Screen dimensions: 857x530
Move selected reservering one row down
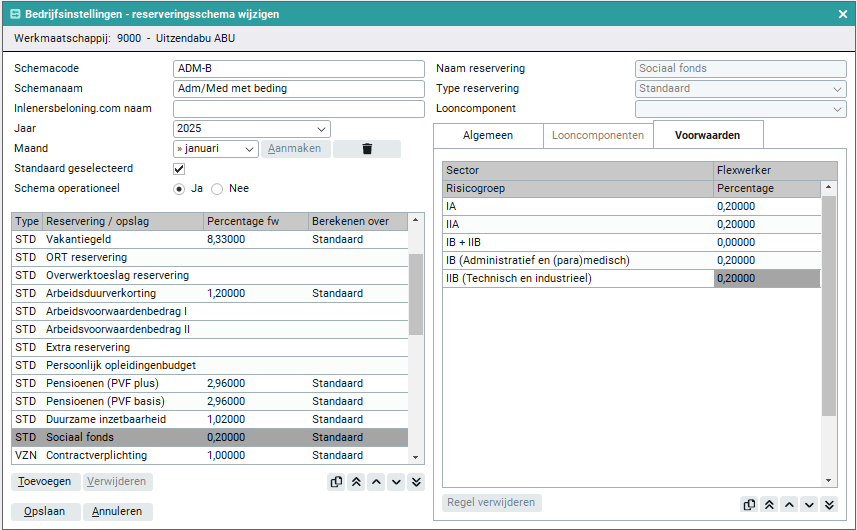pos(396,482)
